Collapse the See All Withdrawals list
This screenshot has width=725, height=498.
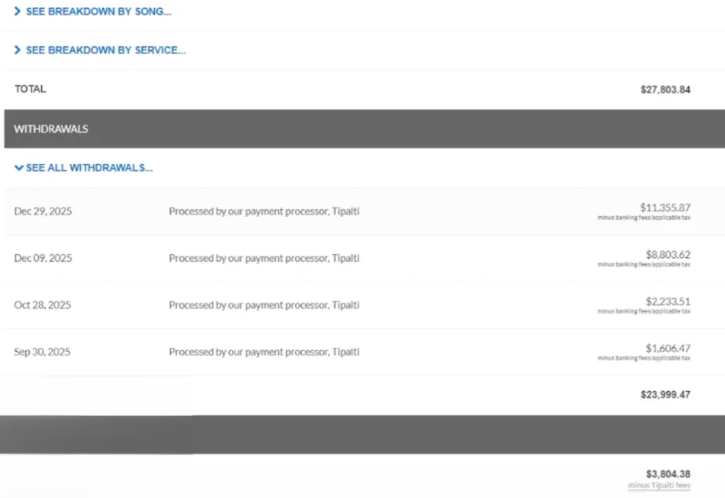84,167
